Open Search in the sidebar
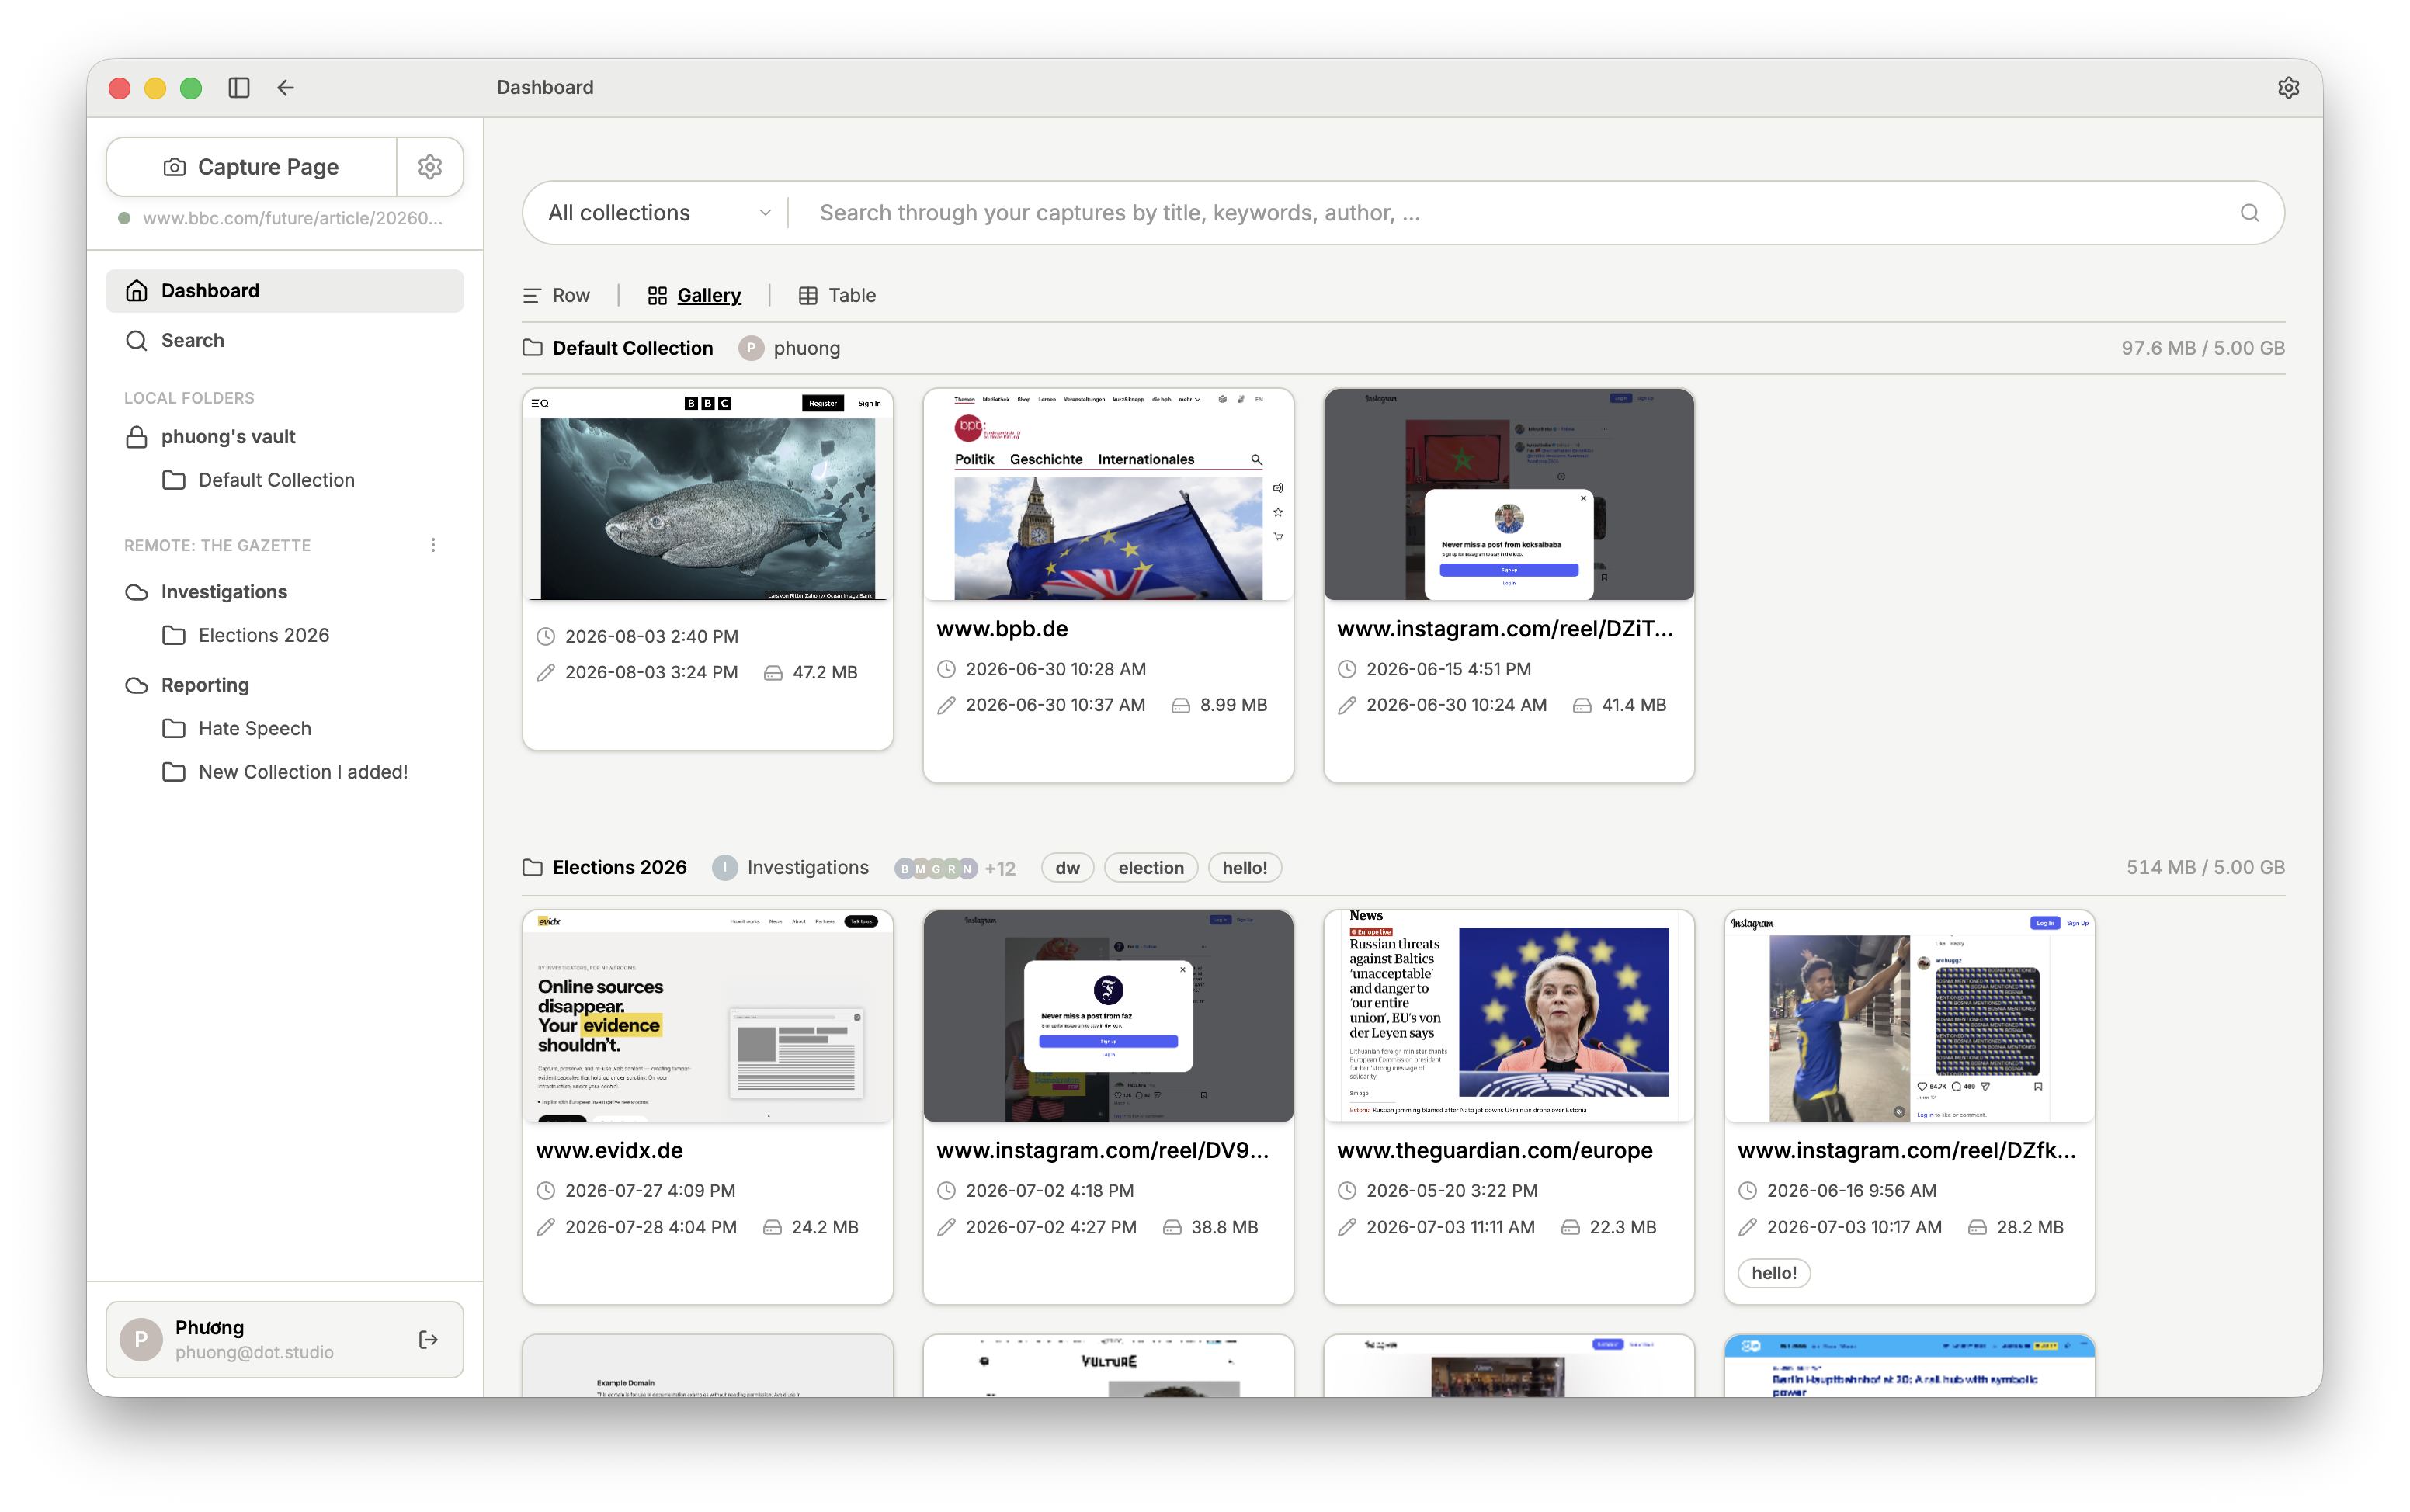This screenshot has width=2410, height=1512. tap(285, 340)
